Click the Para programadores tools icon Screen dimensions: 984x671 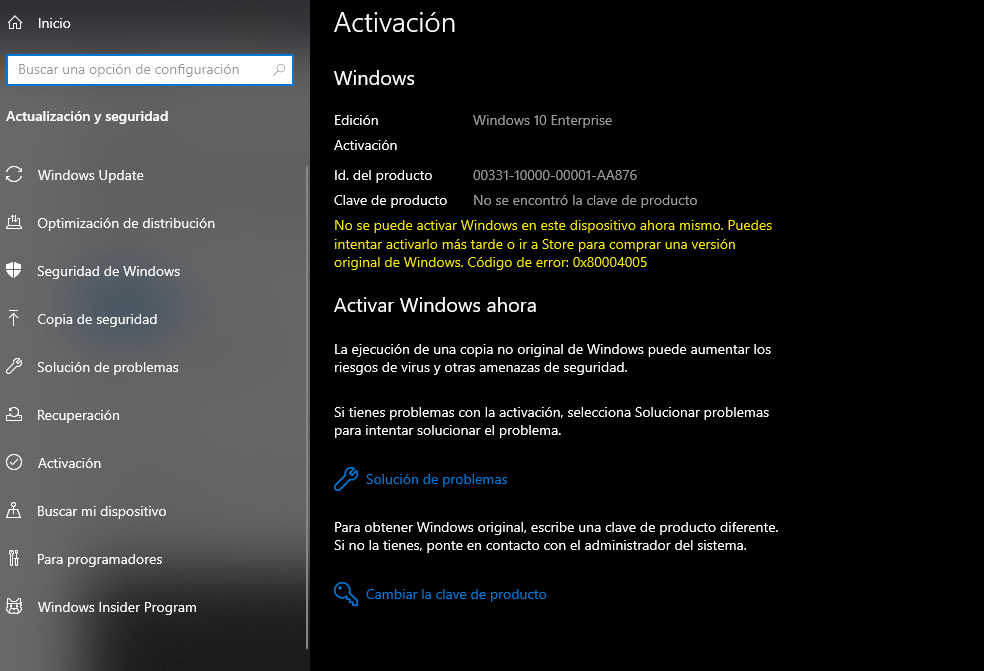[x=14, y=559]
